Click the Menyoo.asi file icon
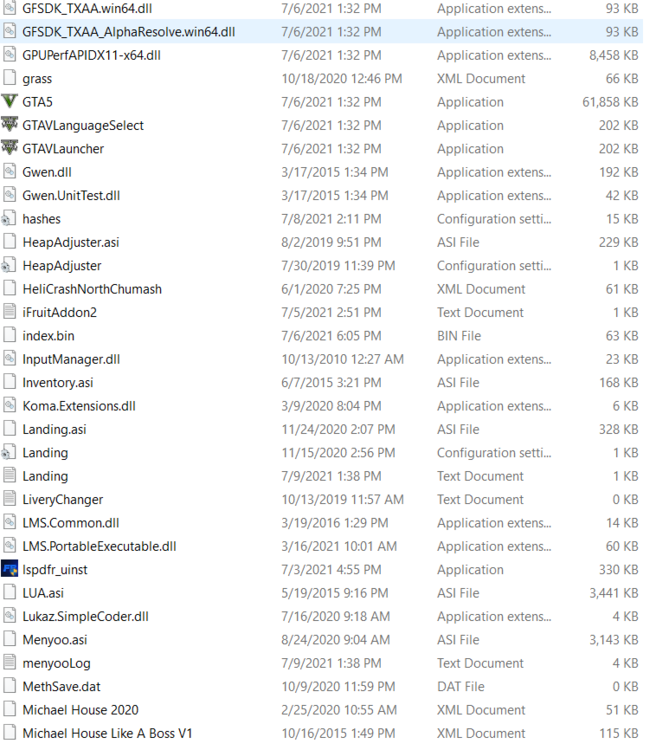This screenshot has height=750, width=669. (x=10, y=640)
